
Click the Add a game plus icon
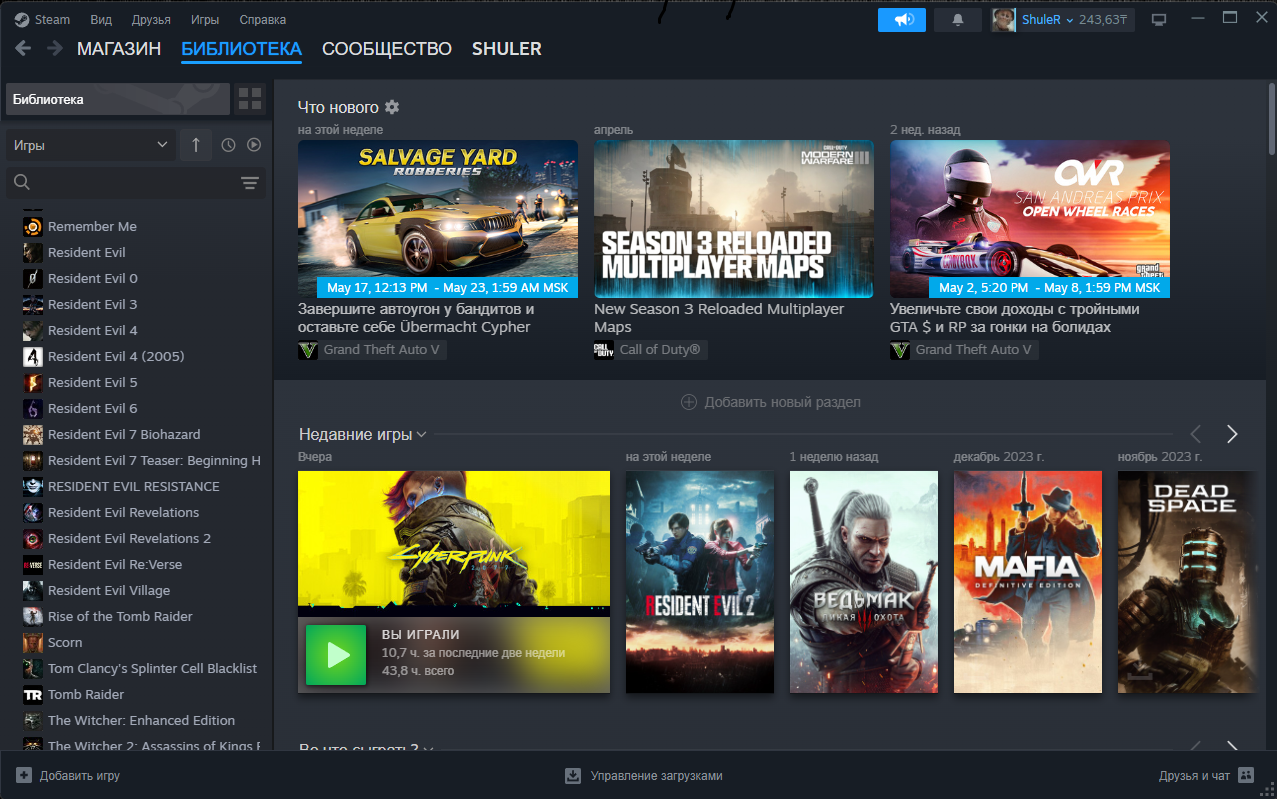click(x=24, y=775)
